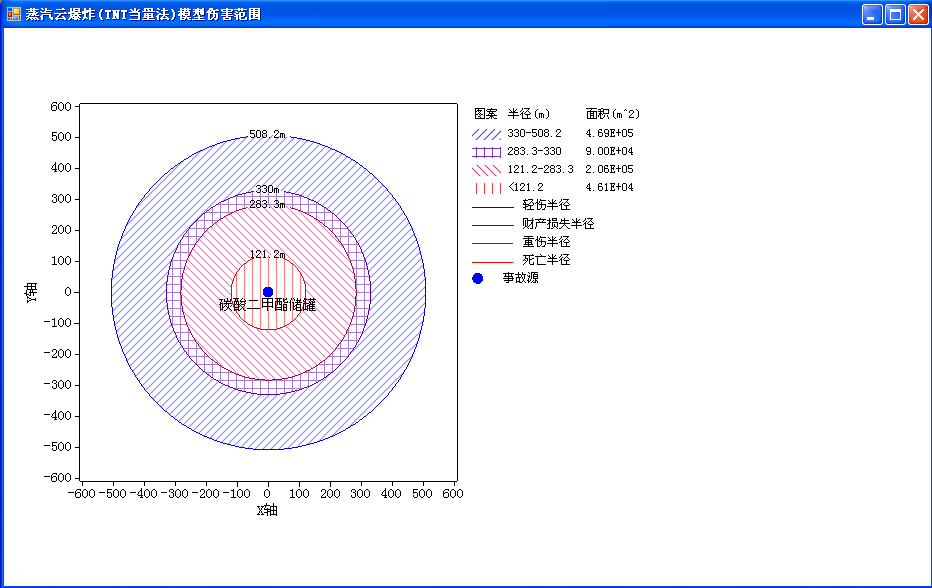Click the 面积(m^2) column header

tap(612, 114)
